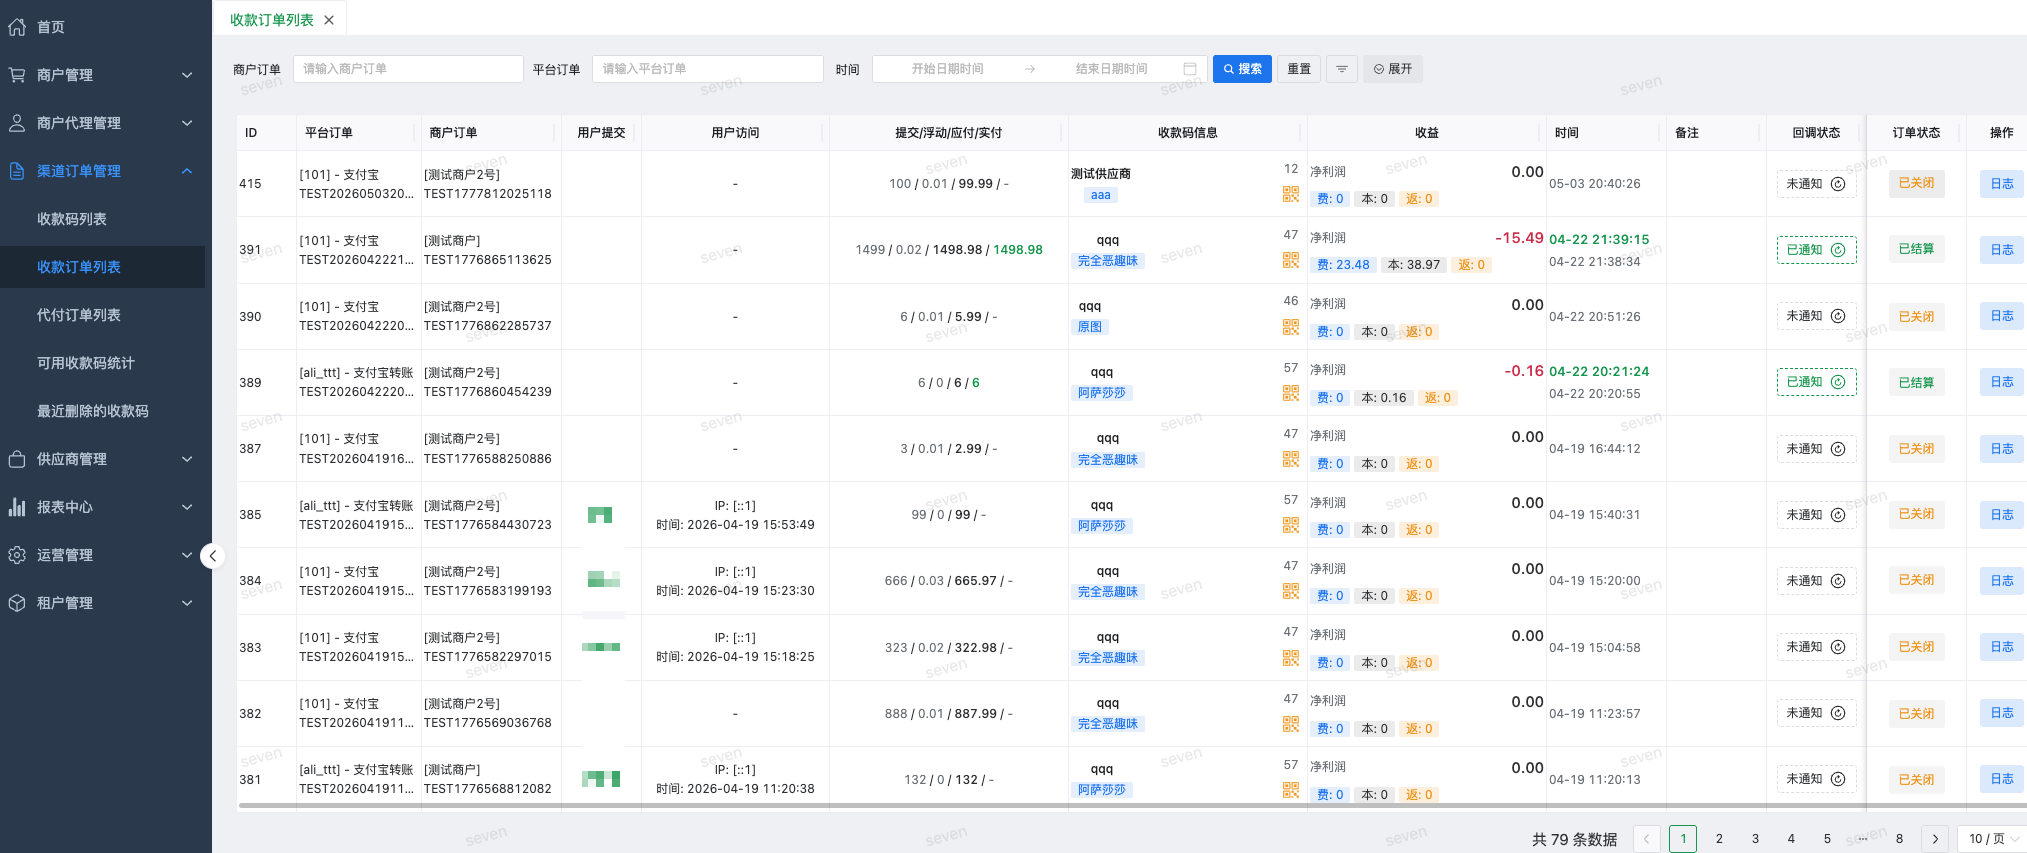The width and height of the screenshot is (2027, 853).
Task: Open QR code icon for order 415
Action: coord(1291,194)
